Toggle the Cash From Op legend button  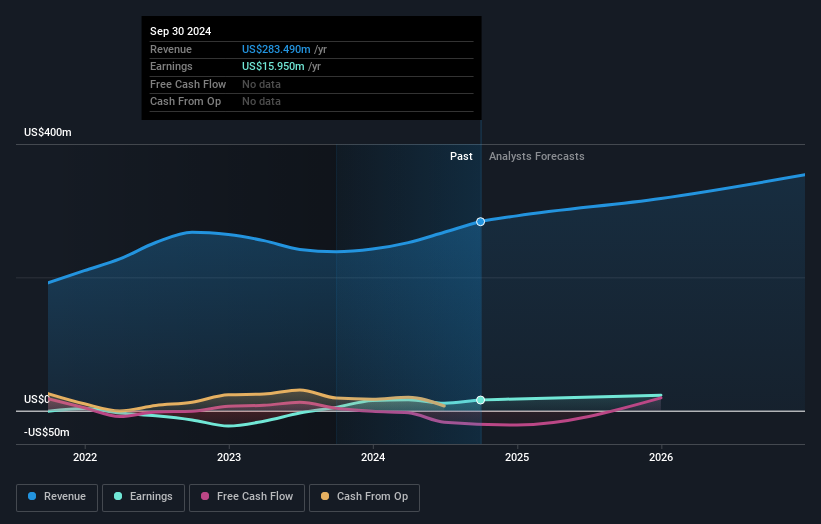click(364, 497)
